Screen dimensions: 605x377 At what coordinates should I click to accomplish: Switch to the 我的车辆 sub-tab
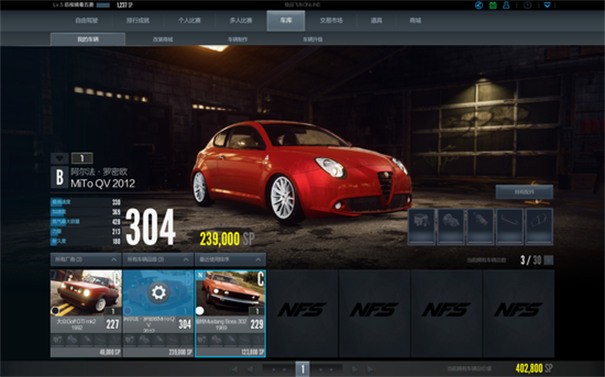coord(88,39)
